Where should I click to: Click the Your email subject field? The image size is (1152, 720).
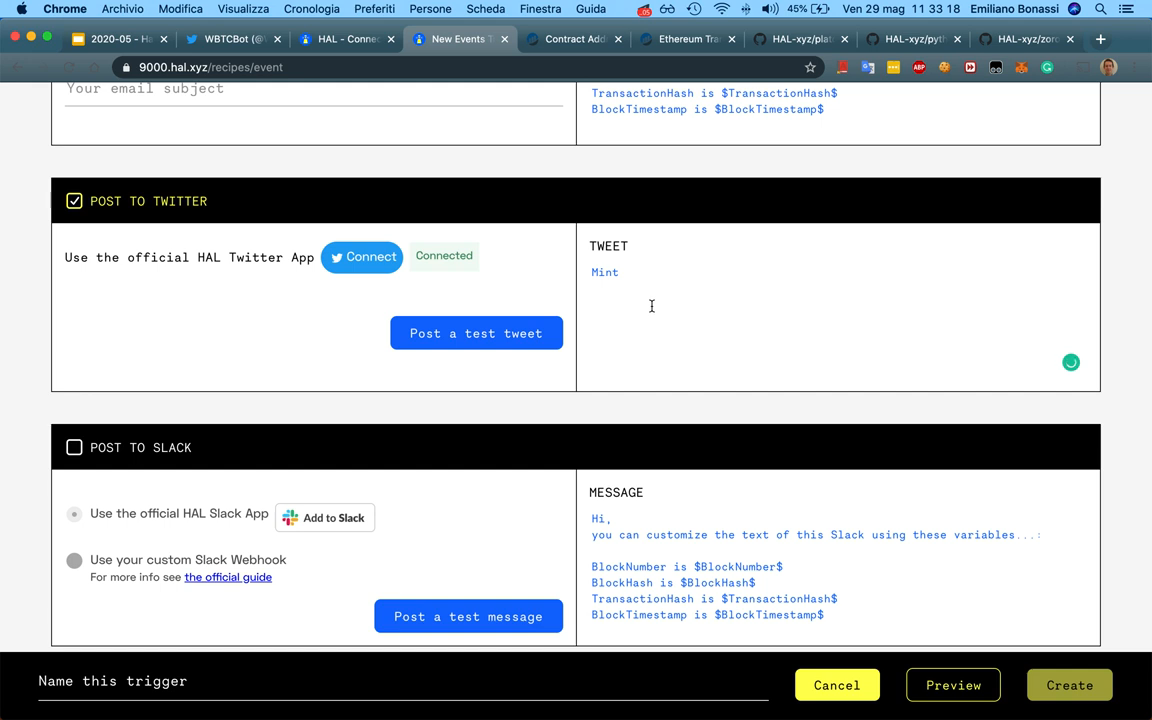314,92
